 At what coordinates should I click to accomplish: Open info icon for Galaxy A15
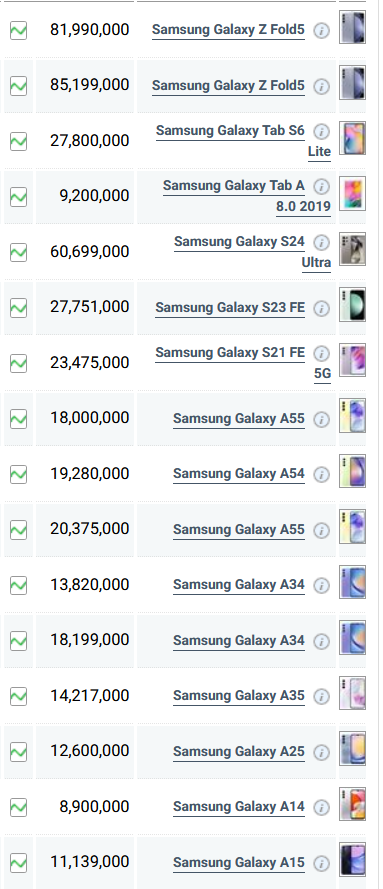(321, 863)
